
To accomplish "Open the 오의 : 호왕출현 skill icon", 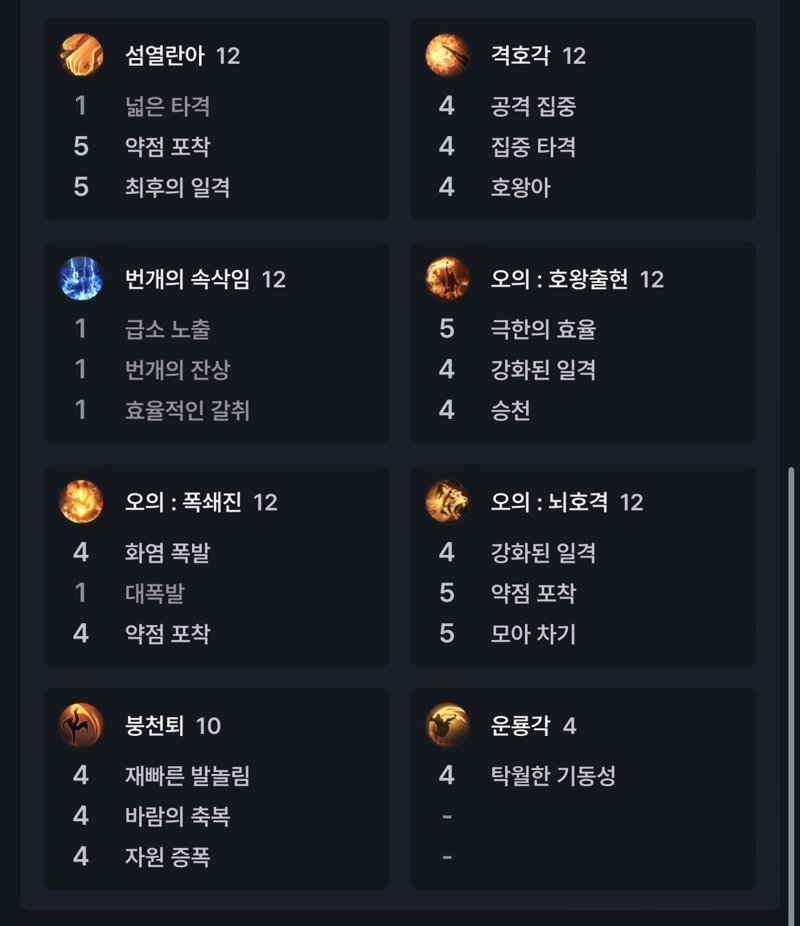I will [448, 278].
